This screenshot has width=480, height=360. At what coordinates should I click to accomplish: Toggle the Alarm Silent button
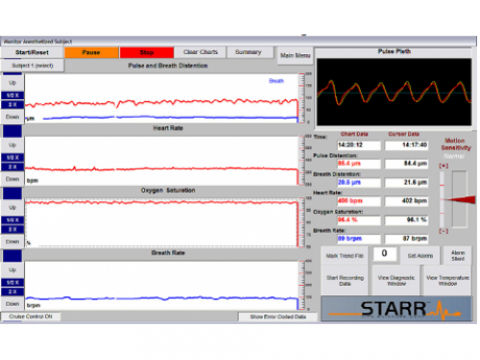coord(458,256)
